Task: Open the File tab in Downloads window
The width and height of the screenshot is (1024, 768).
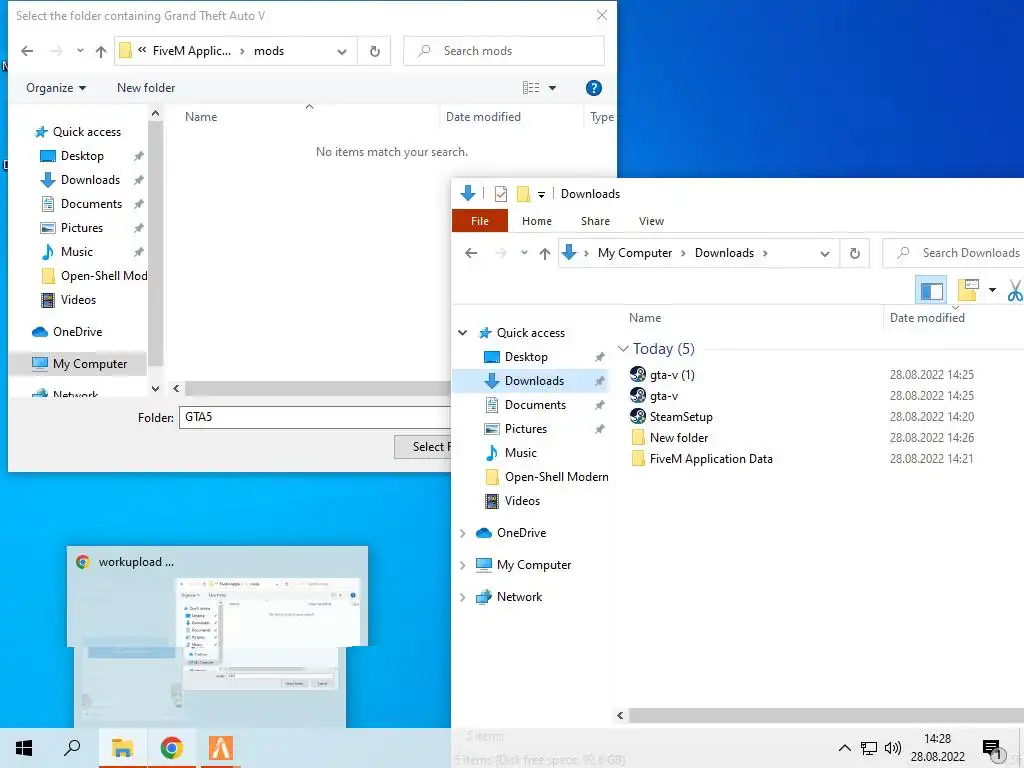Action: (479, 221)
